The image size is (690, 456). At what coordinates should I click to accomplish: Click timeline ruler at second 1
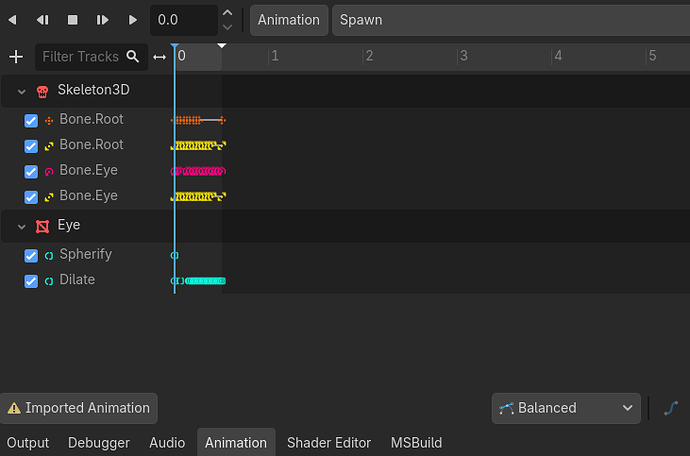[x=273, y=56]
